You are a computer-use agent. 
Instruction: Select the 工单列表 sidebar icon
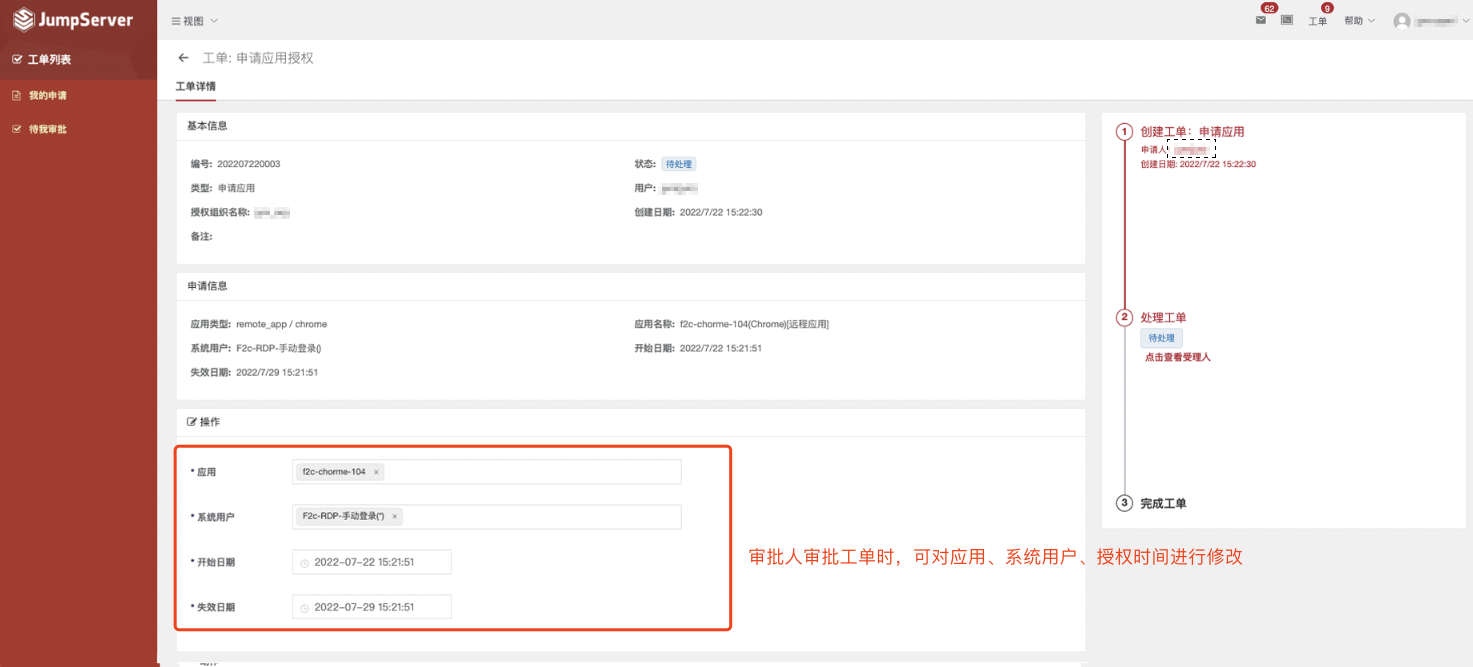pos(17,58)
